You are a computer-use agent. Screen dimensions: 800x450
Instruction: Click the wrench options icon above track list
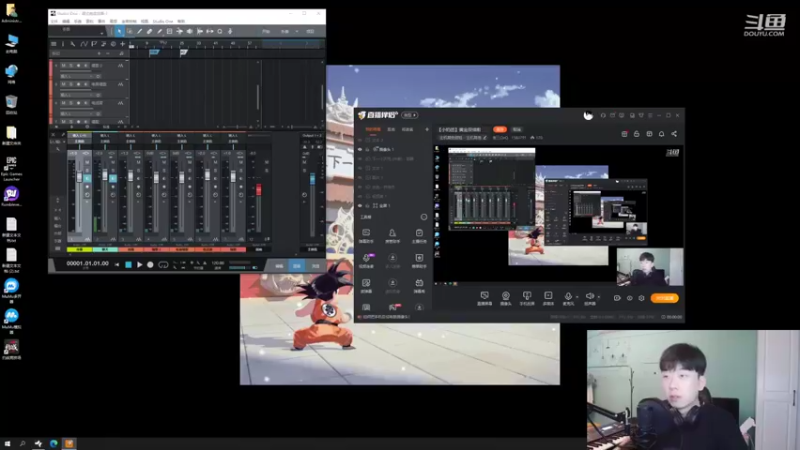click(x=73, y=44)
